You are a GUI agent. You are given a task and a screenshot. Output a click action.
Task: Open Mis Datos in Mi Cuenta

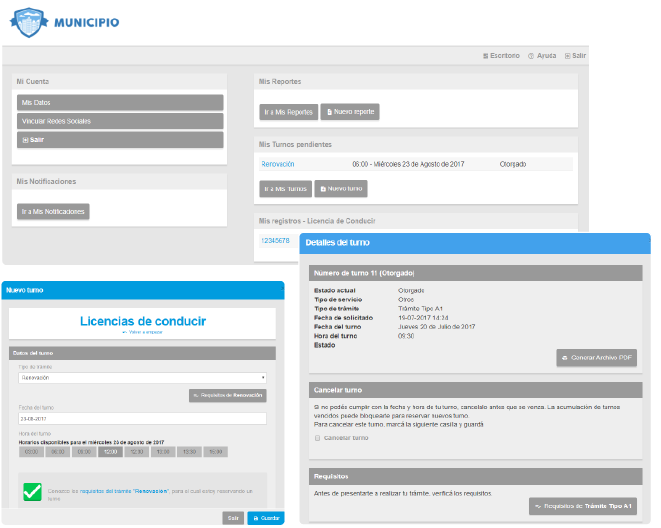pos(120,103)
